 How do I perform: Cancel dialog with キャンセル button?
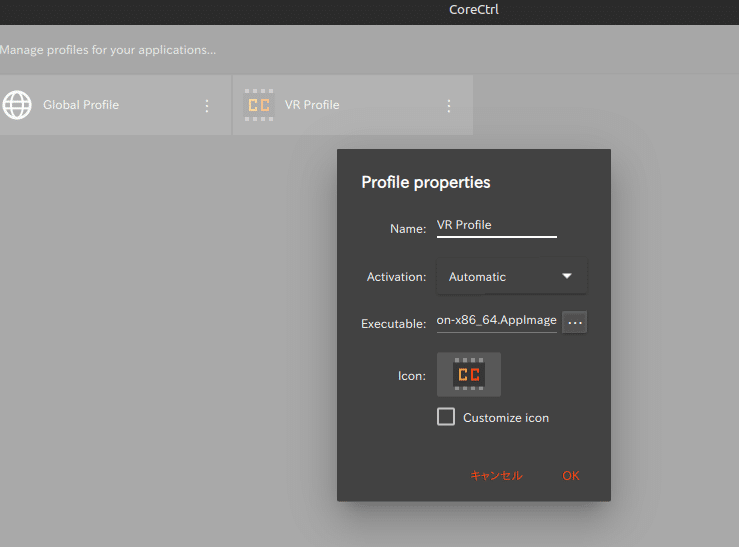[496, 475]
